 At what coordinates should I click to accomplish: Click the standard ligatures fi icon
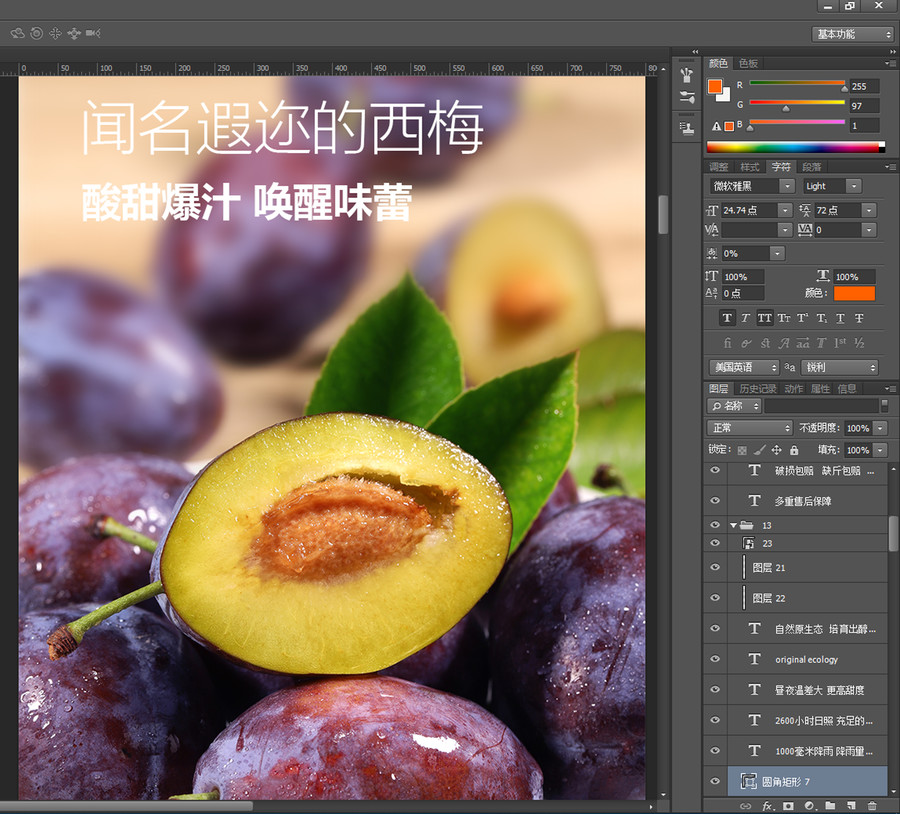727,343
